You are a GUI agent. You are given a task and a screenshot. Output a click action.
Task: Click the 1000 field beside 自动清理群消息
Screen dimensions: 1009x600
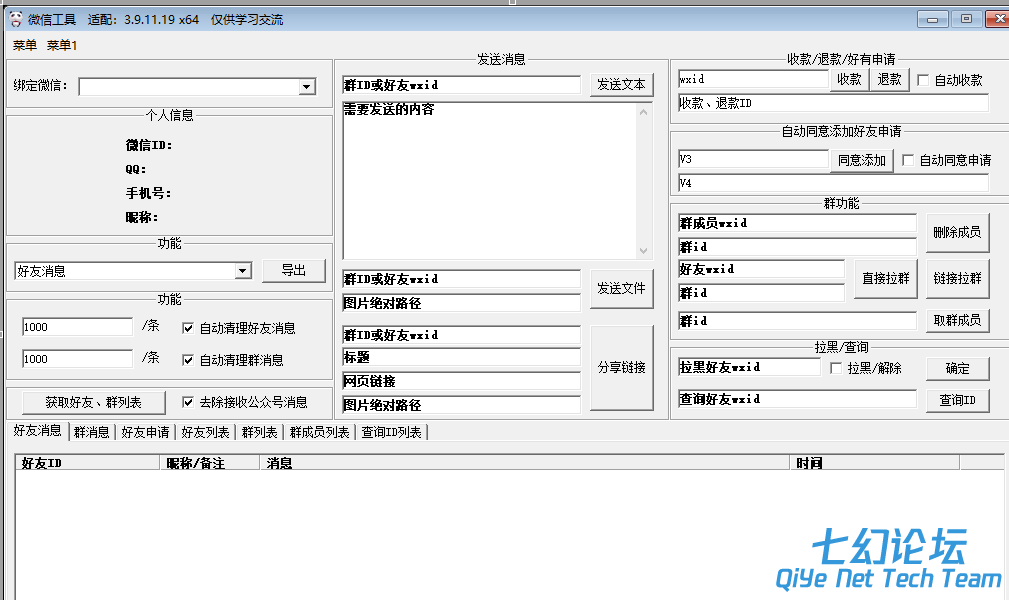pyautogui.click(x=77, y=359)
